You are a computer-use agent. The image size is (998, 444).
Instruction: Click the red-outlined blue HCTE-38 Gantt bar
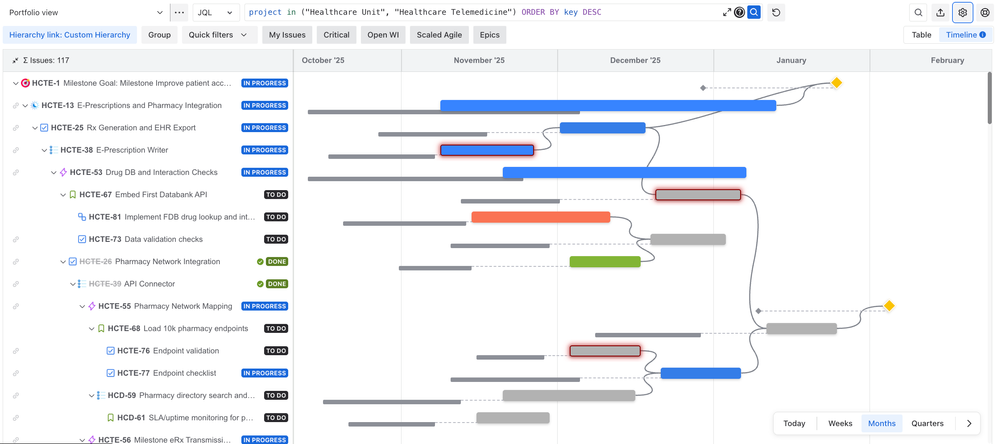pos(487,150)
